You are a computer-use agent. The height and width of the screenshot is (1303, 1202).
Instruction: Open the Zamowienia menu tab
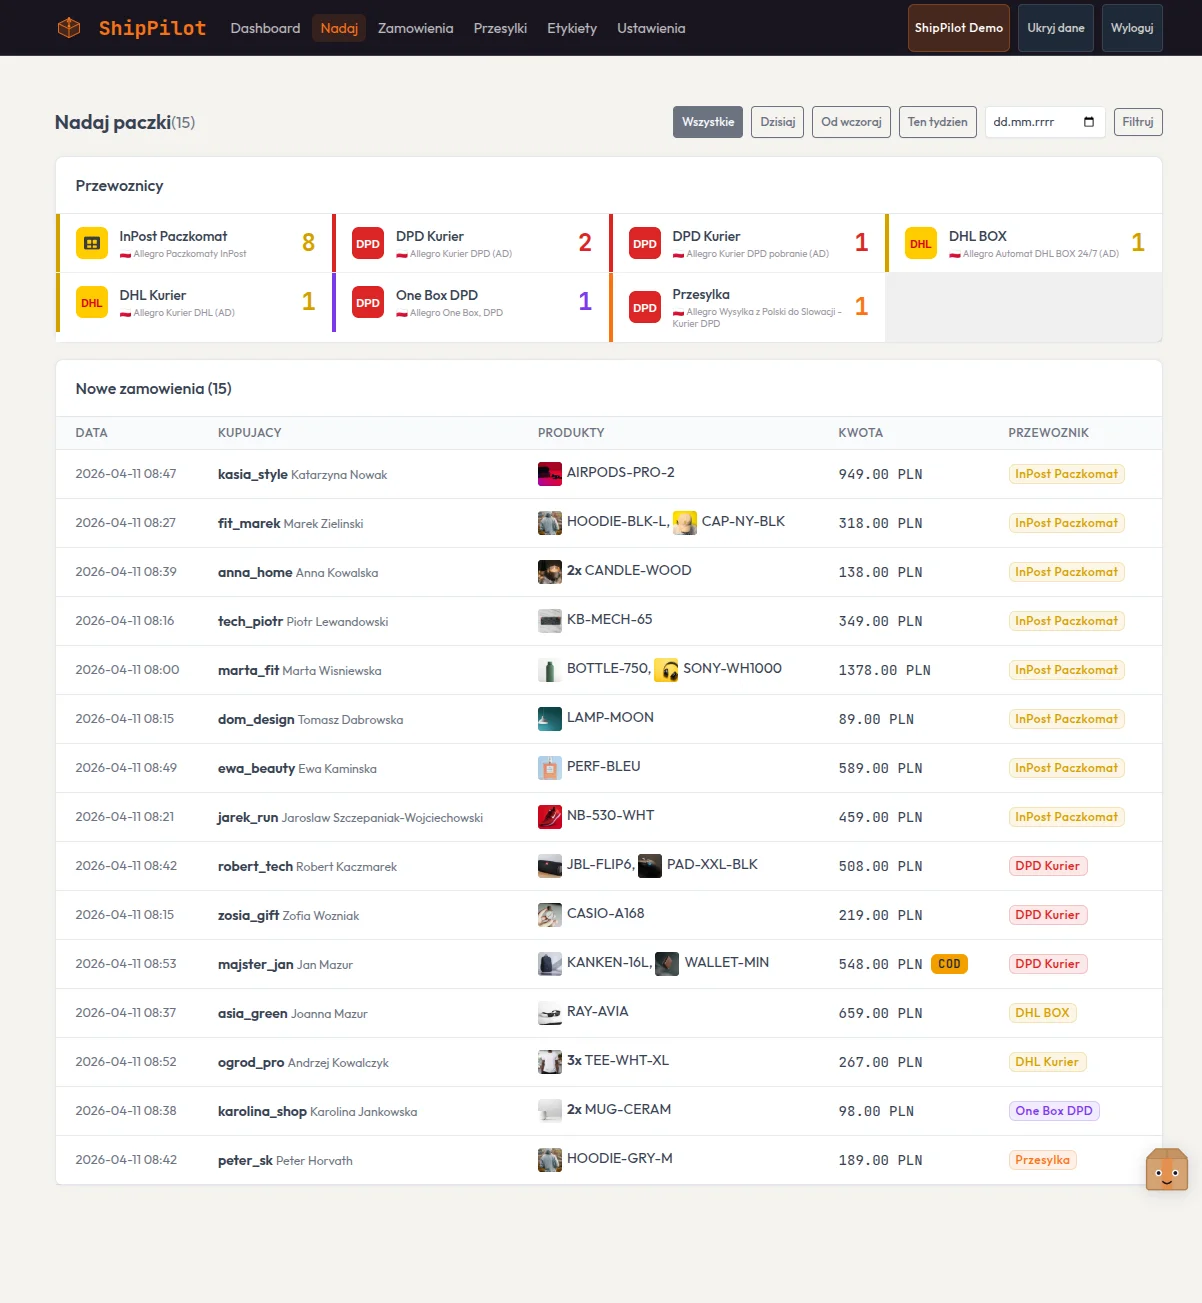pyautogui.click(x=416, y=28)
